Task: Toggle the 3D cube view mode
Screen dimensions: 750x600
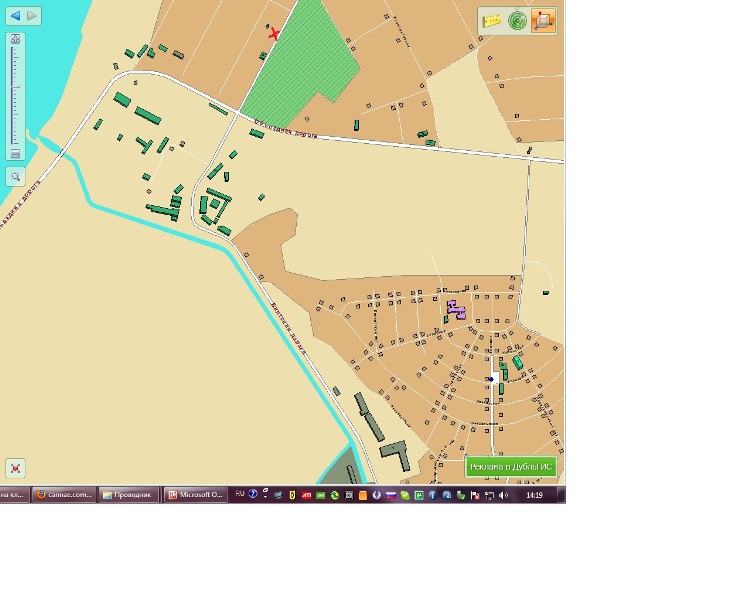Action: (543, 20)
